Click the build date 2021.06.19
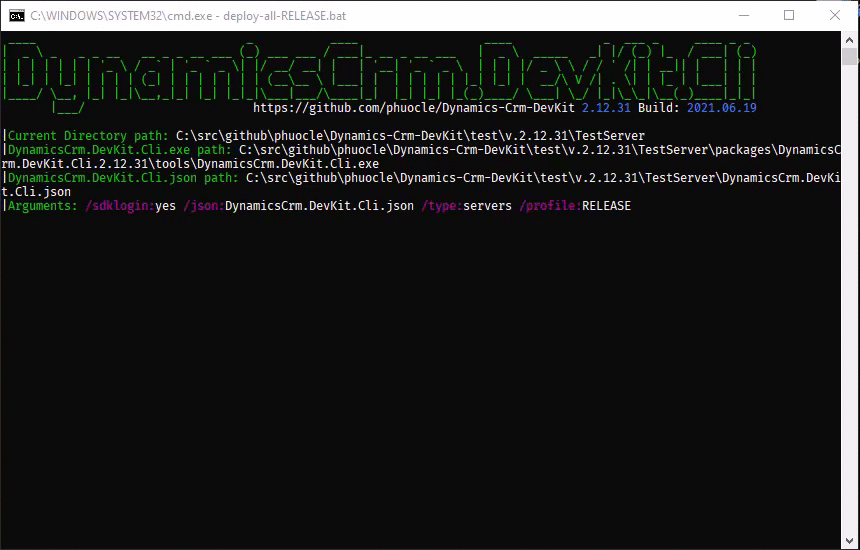Viewport: 860px width, 550px height. 722,107
